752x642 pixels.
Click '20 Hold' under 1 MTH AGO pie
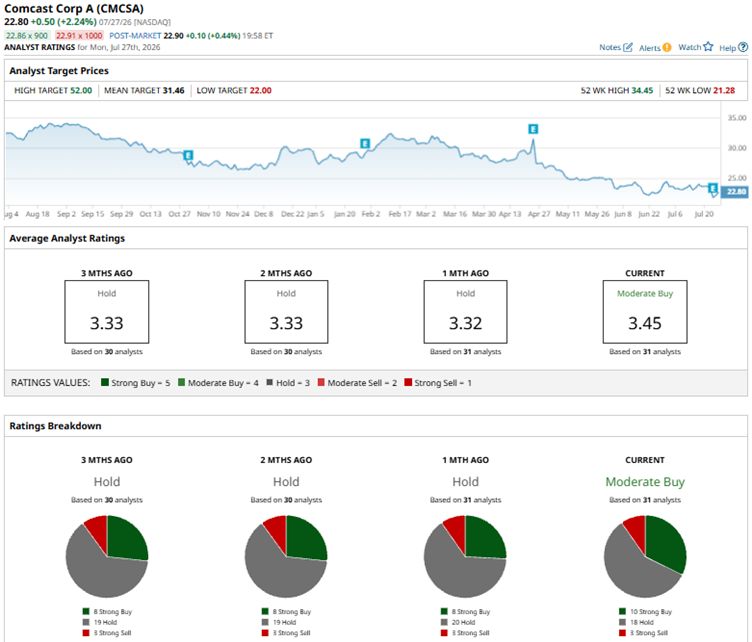(463, 622)
